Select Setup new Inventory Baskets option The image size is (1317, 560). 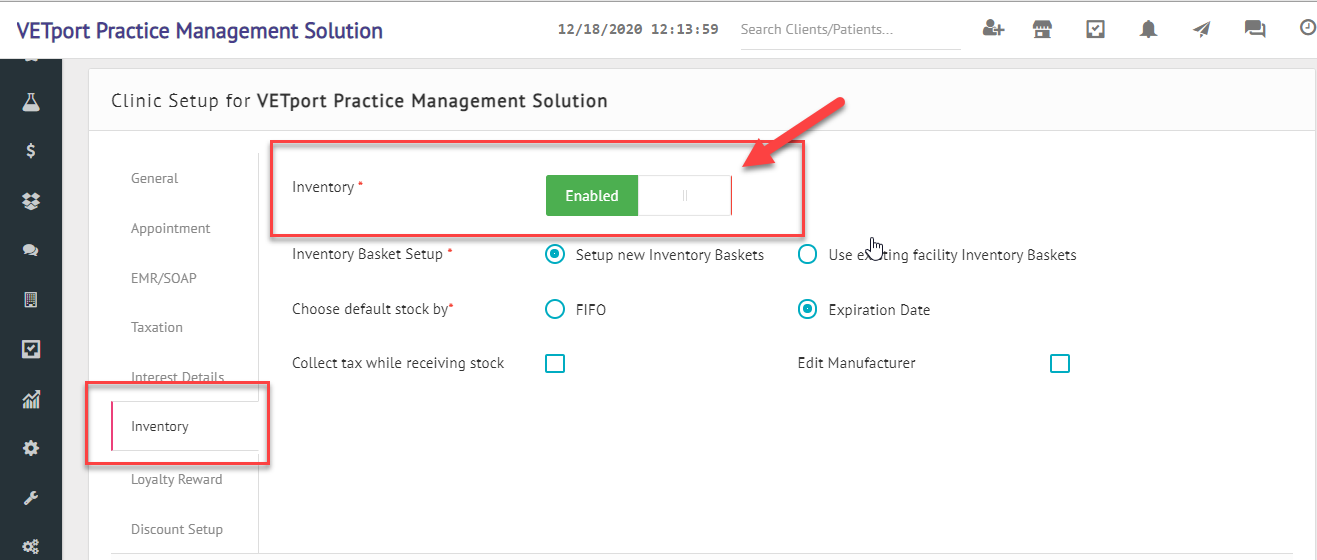click(555, 254)
